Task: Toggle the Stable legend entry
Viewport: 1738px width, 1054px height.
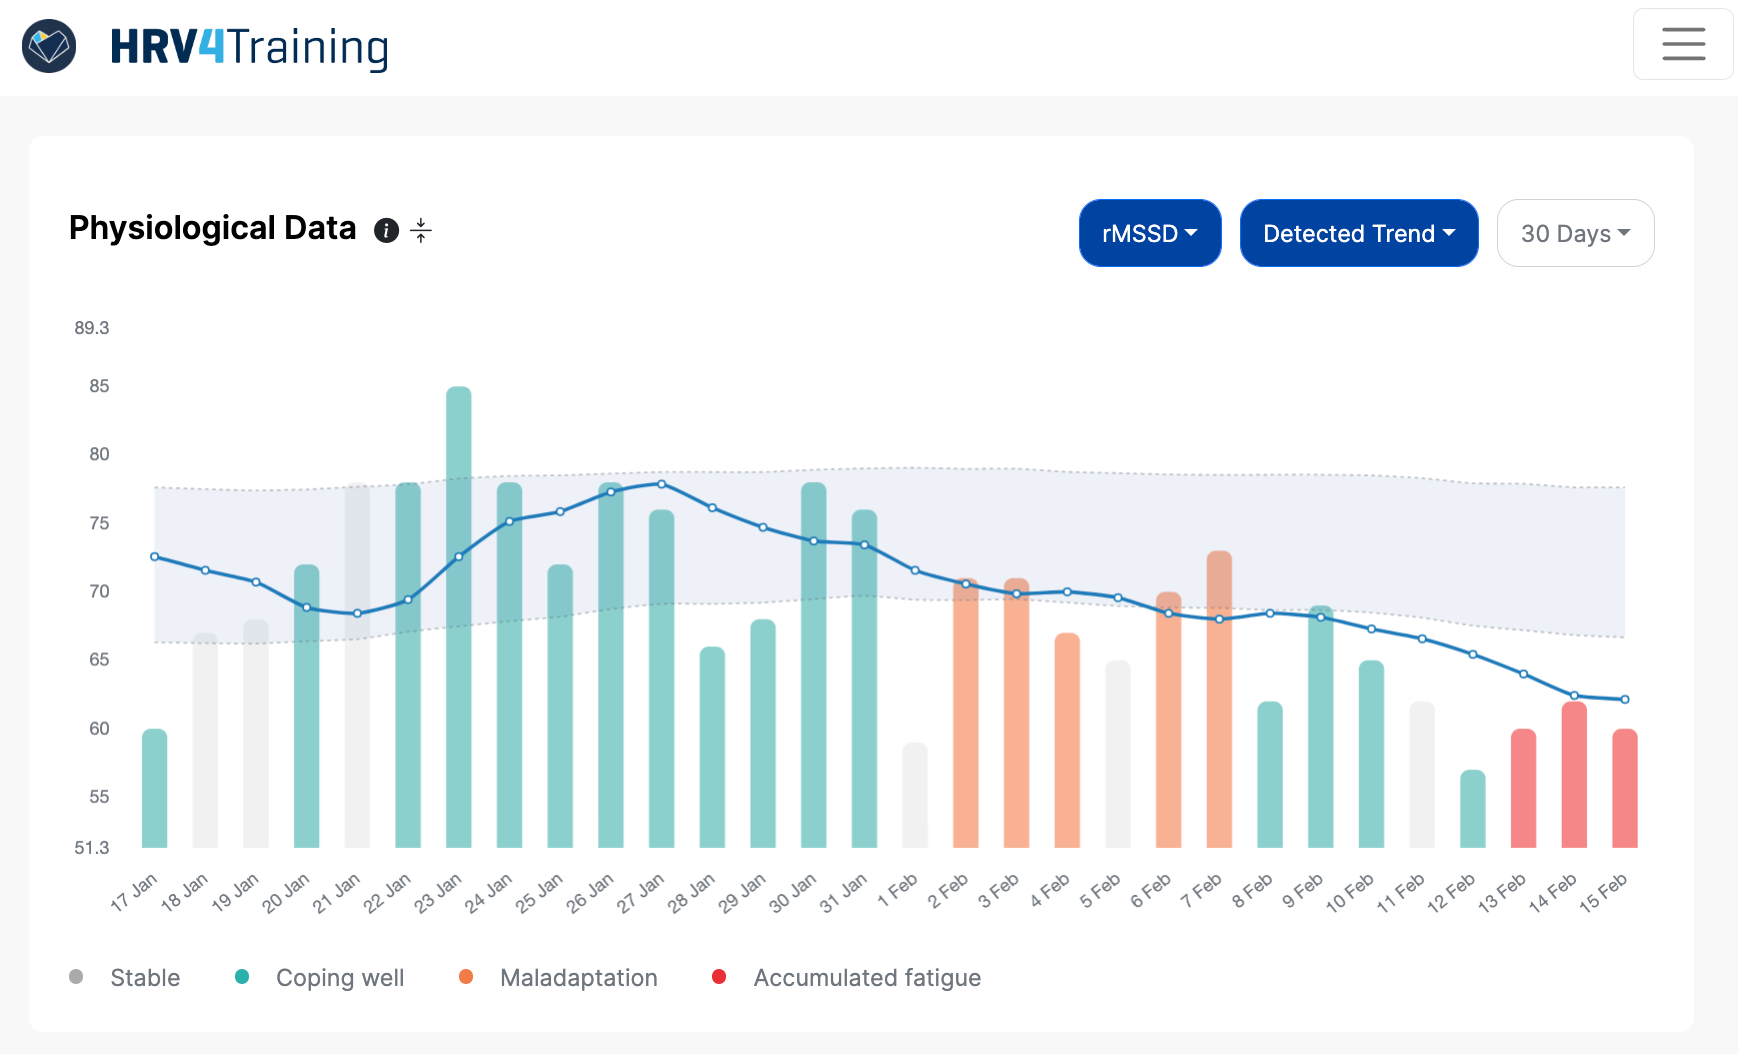Action: pyautogui.click(x=145, y=977)
